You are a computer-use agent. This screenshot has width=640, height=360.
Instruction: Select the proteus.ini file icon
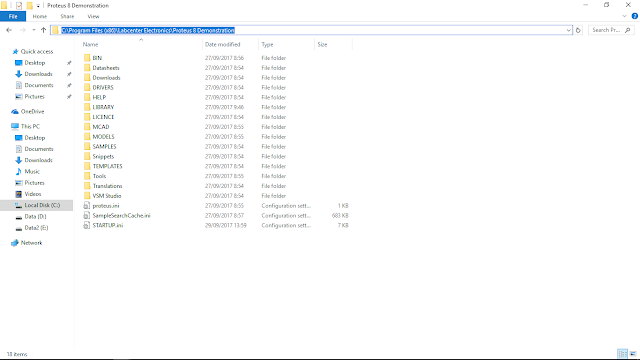pos(87,206)
